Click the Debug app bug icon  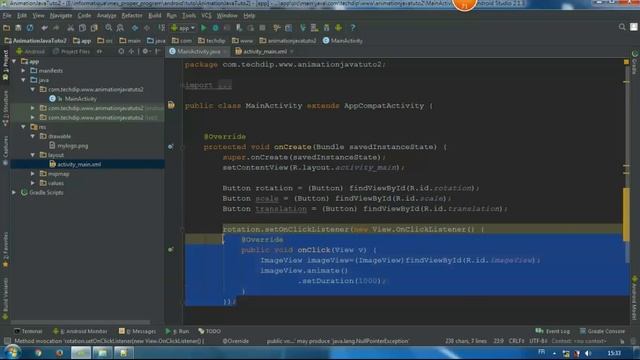click(215, 28)
